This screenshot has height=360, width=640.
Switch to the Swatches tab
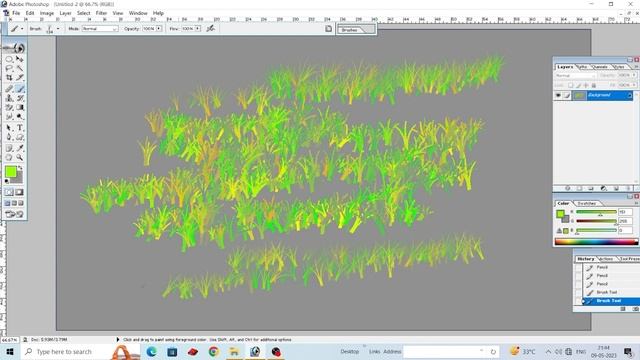(587, 203)
